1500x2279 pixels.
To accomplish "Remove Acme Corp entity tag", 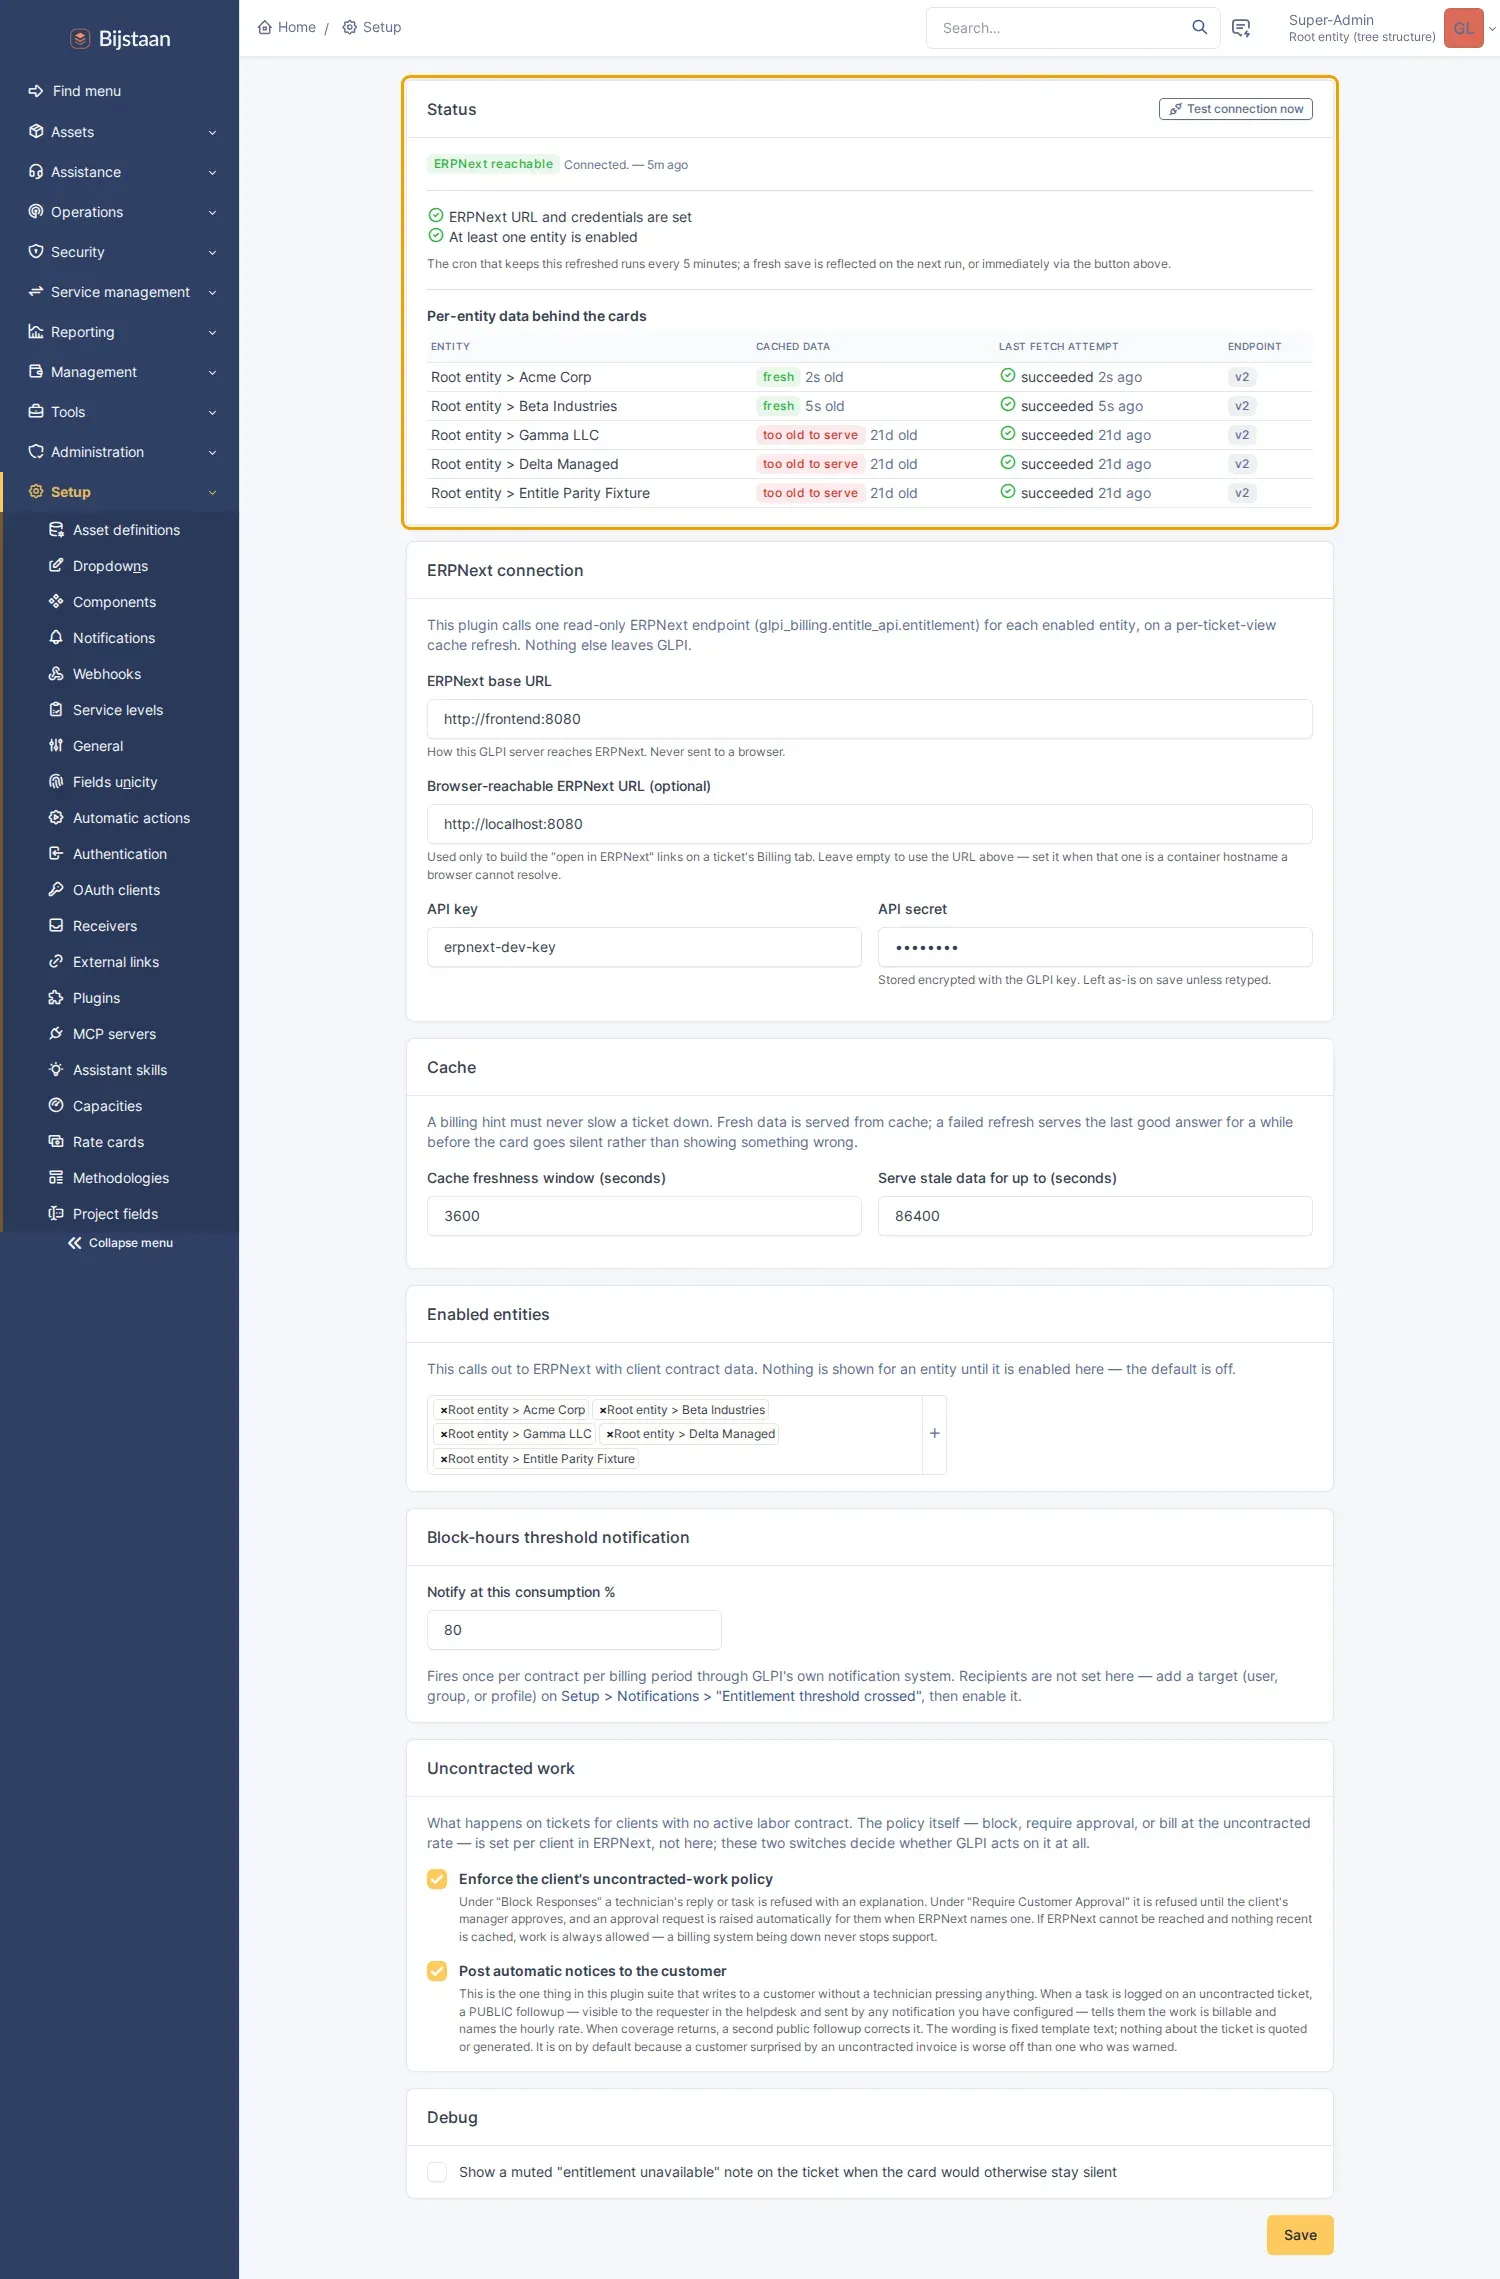I will [443, 1410].
